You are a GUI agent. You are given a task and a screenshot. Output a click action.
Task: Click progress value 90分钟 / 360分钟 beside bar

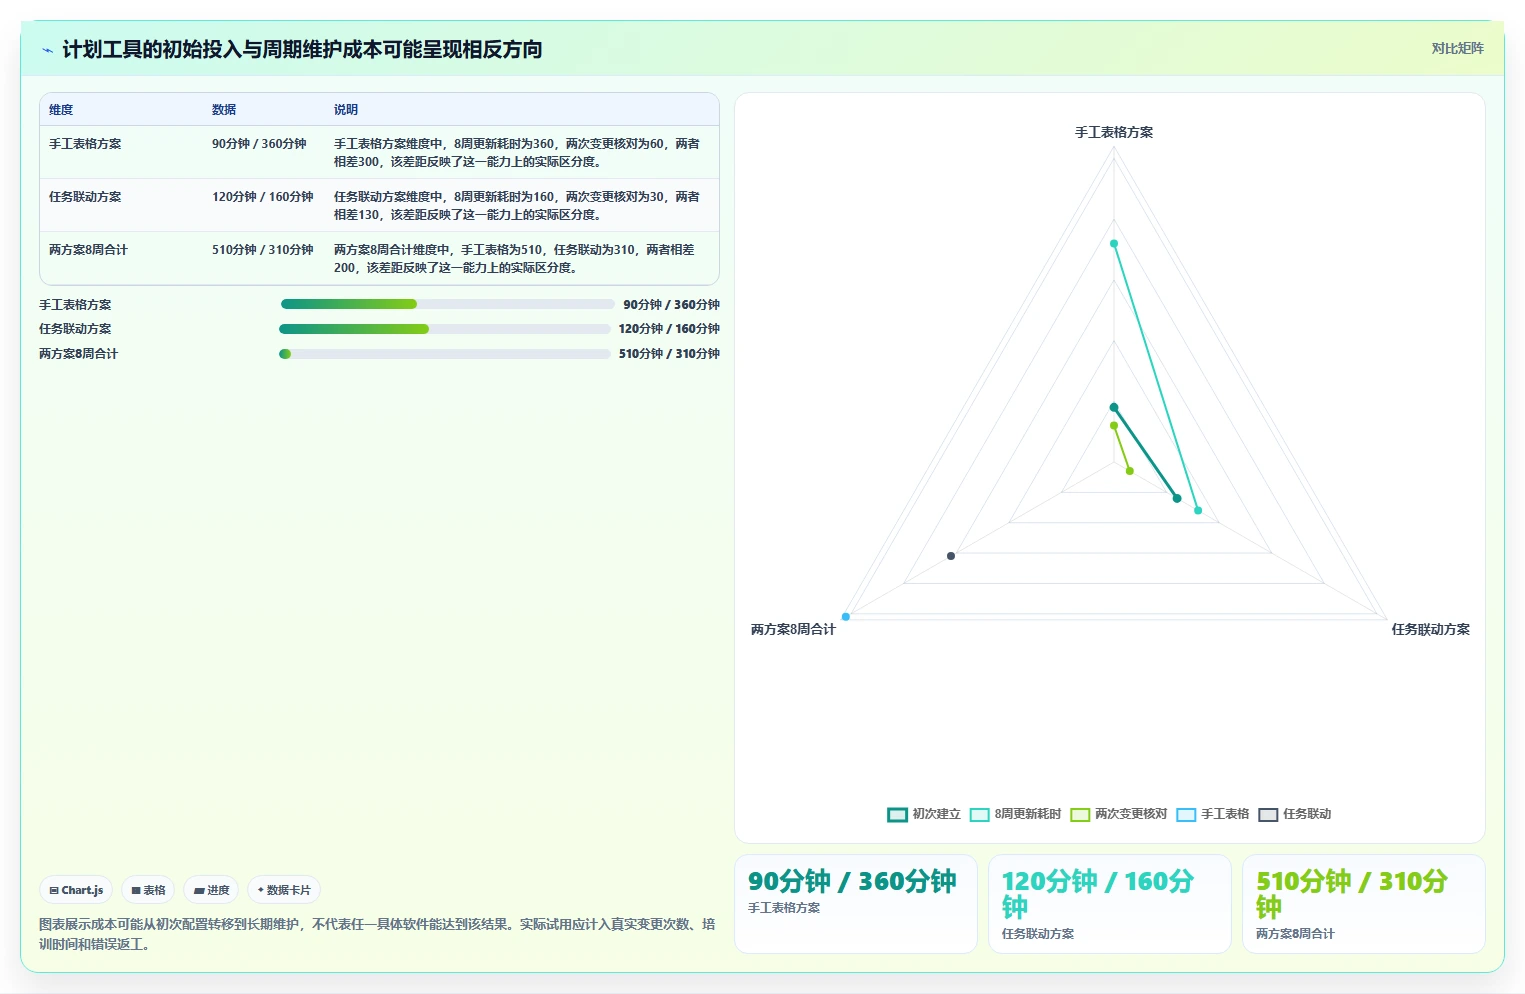pyautogui.click(x=671, y=304)
